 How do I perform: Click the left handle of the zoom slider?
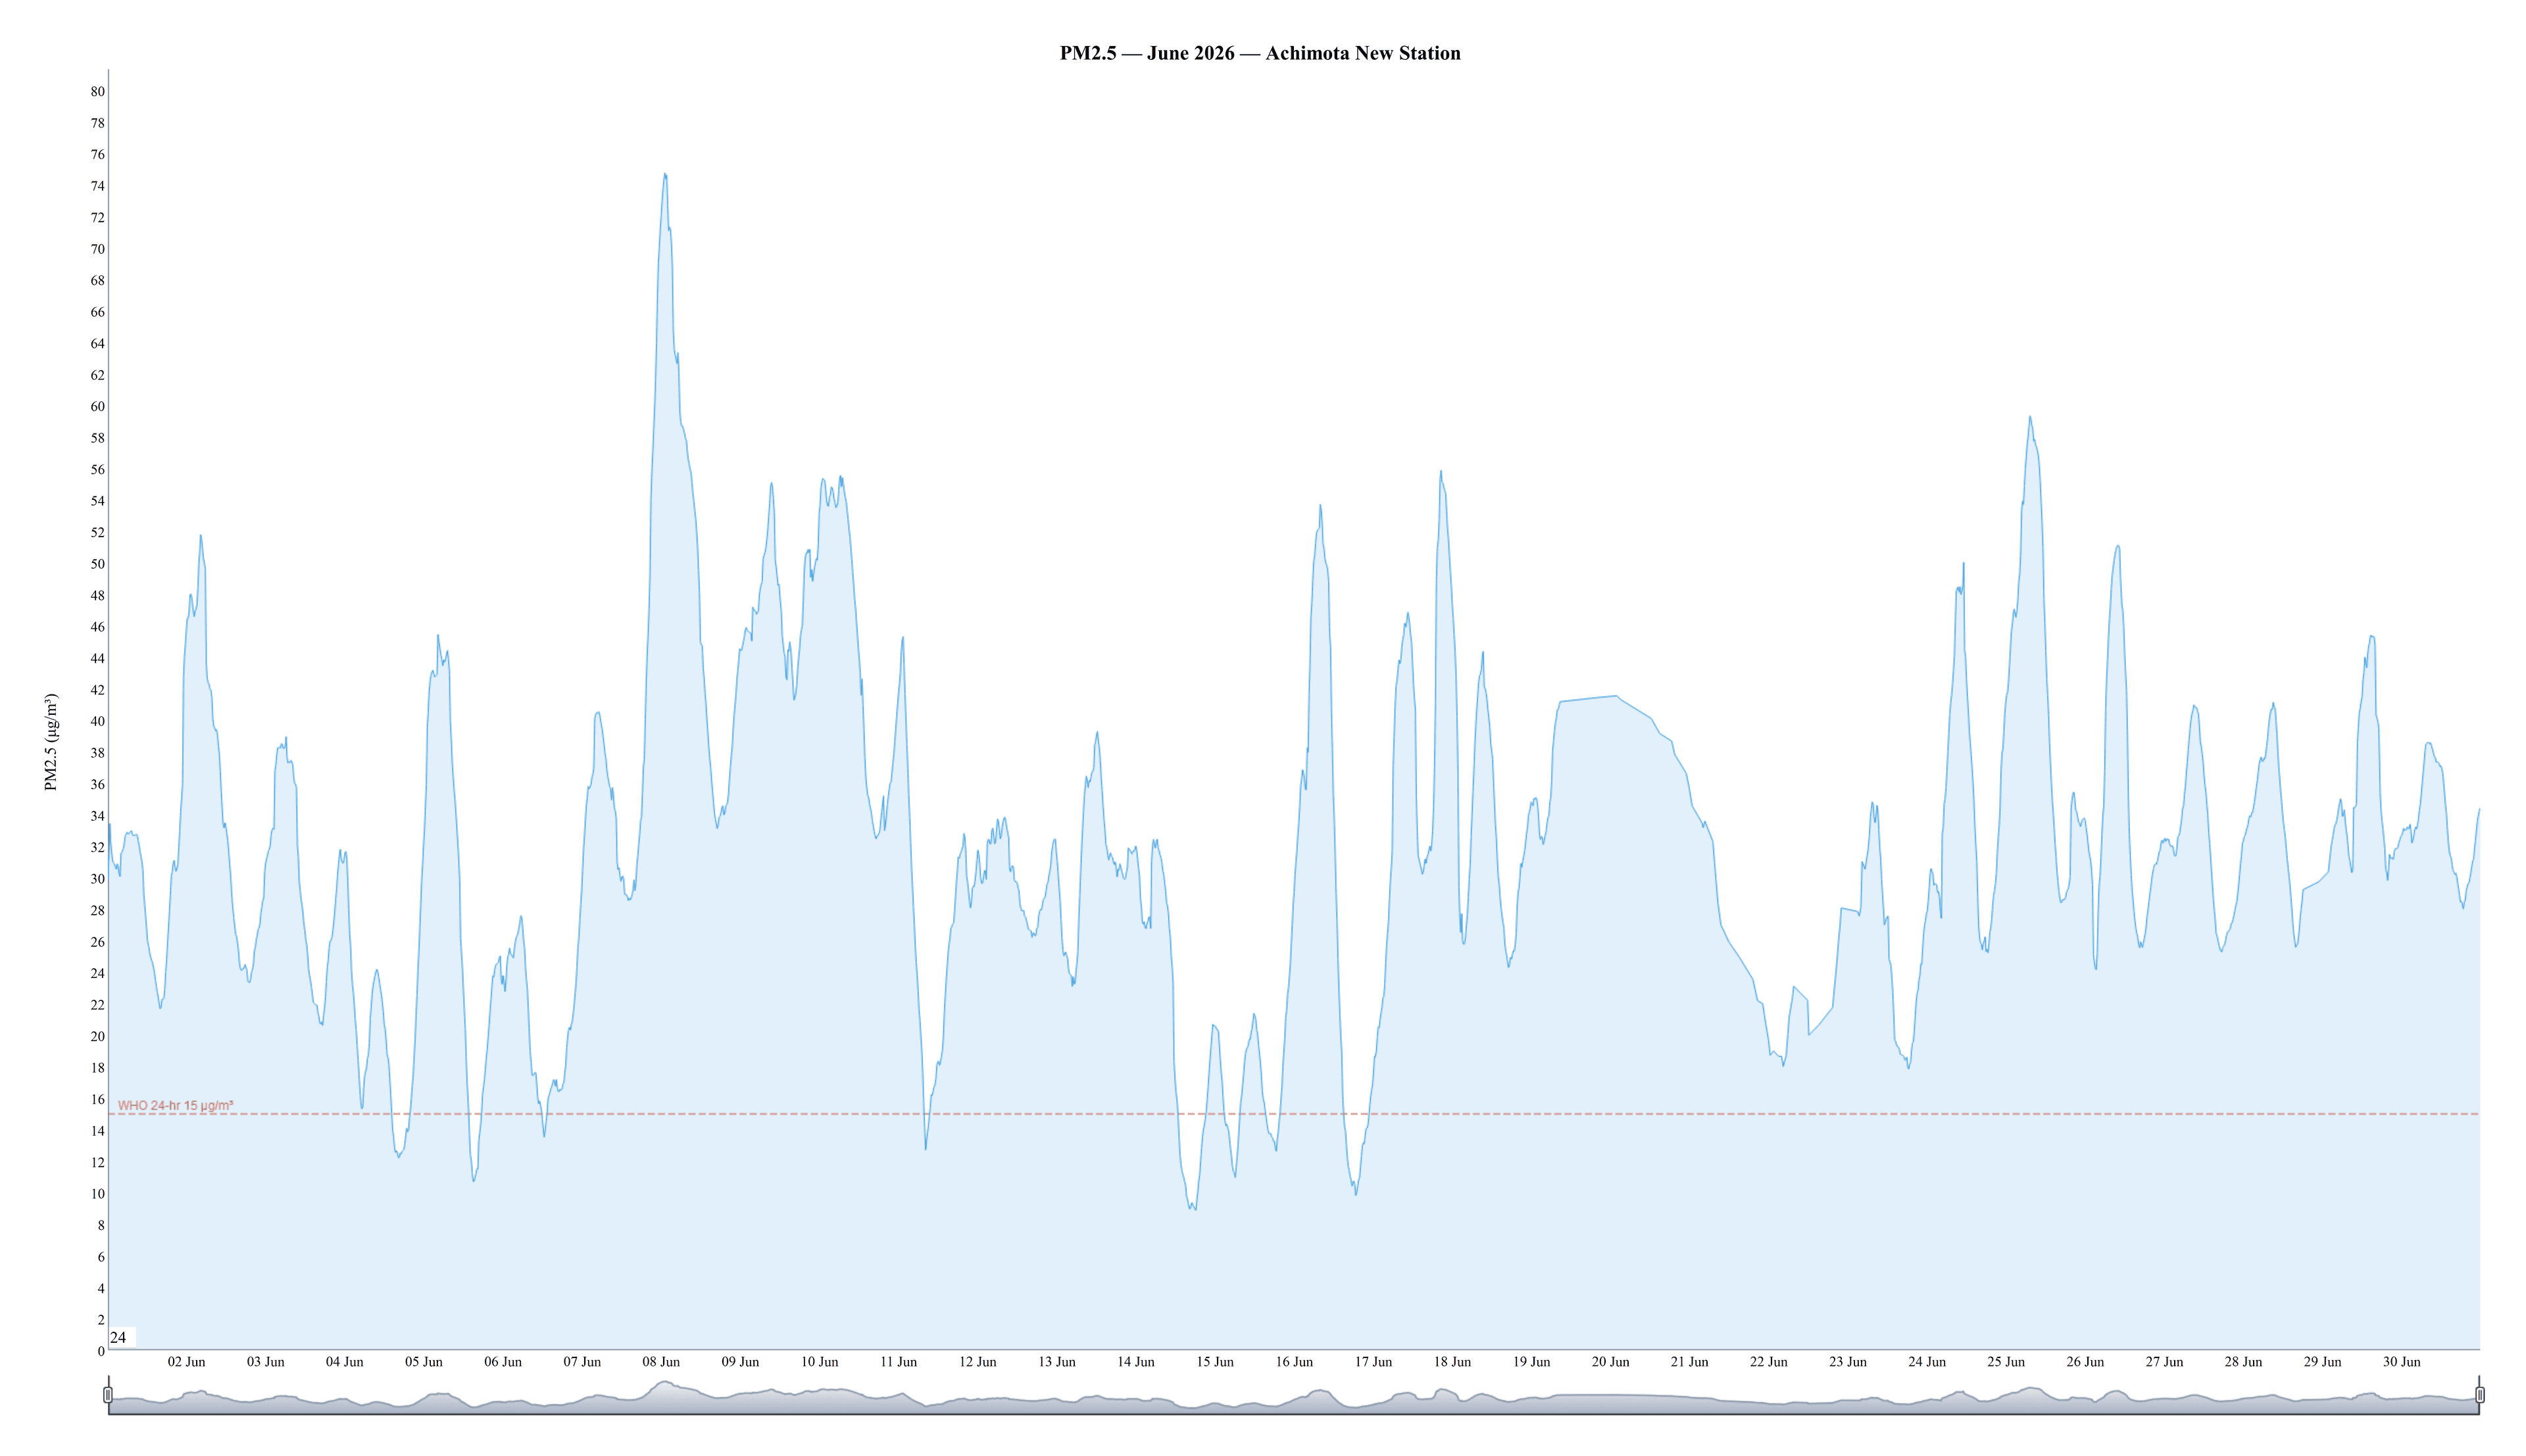coord(108,1394)
